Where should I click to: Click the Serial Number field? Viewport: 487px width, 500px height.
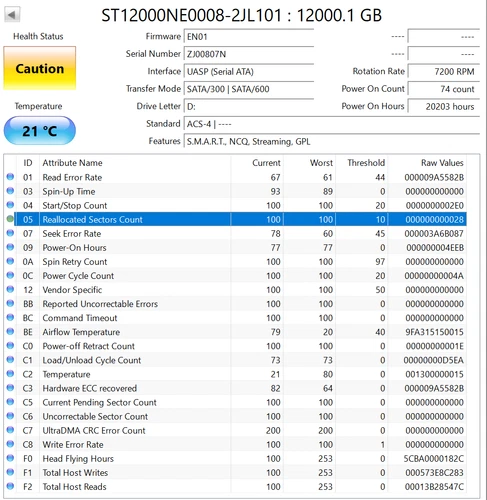(x=249, y=54)
